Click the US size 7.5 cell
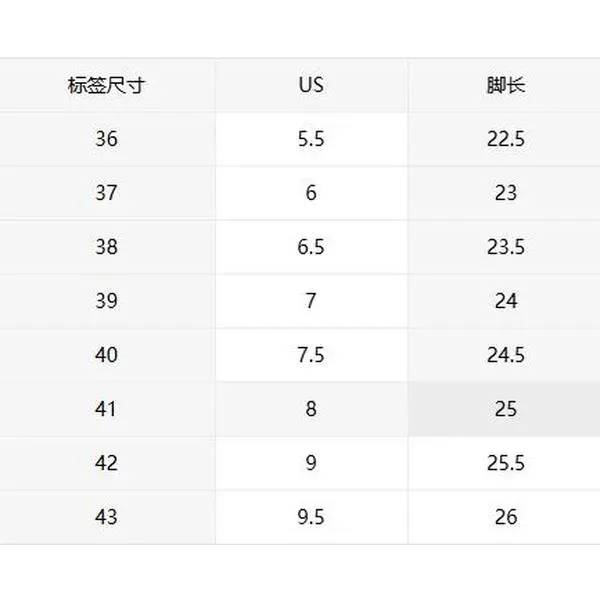600x600 pixels. 311,355
